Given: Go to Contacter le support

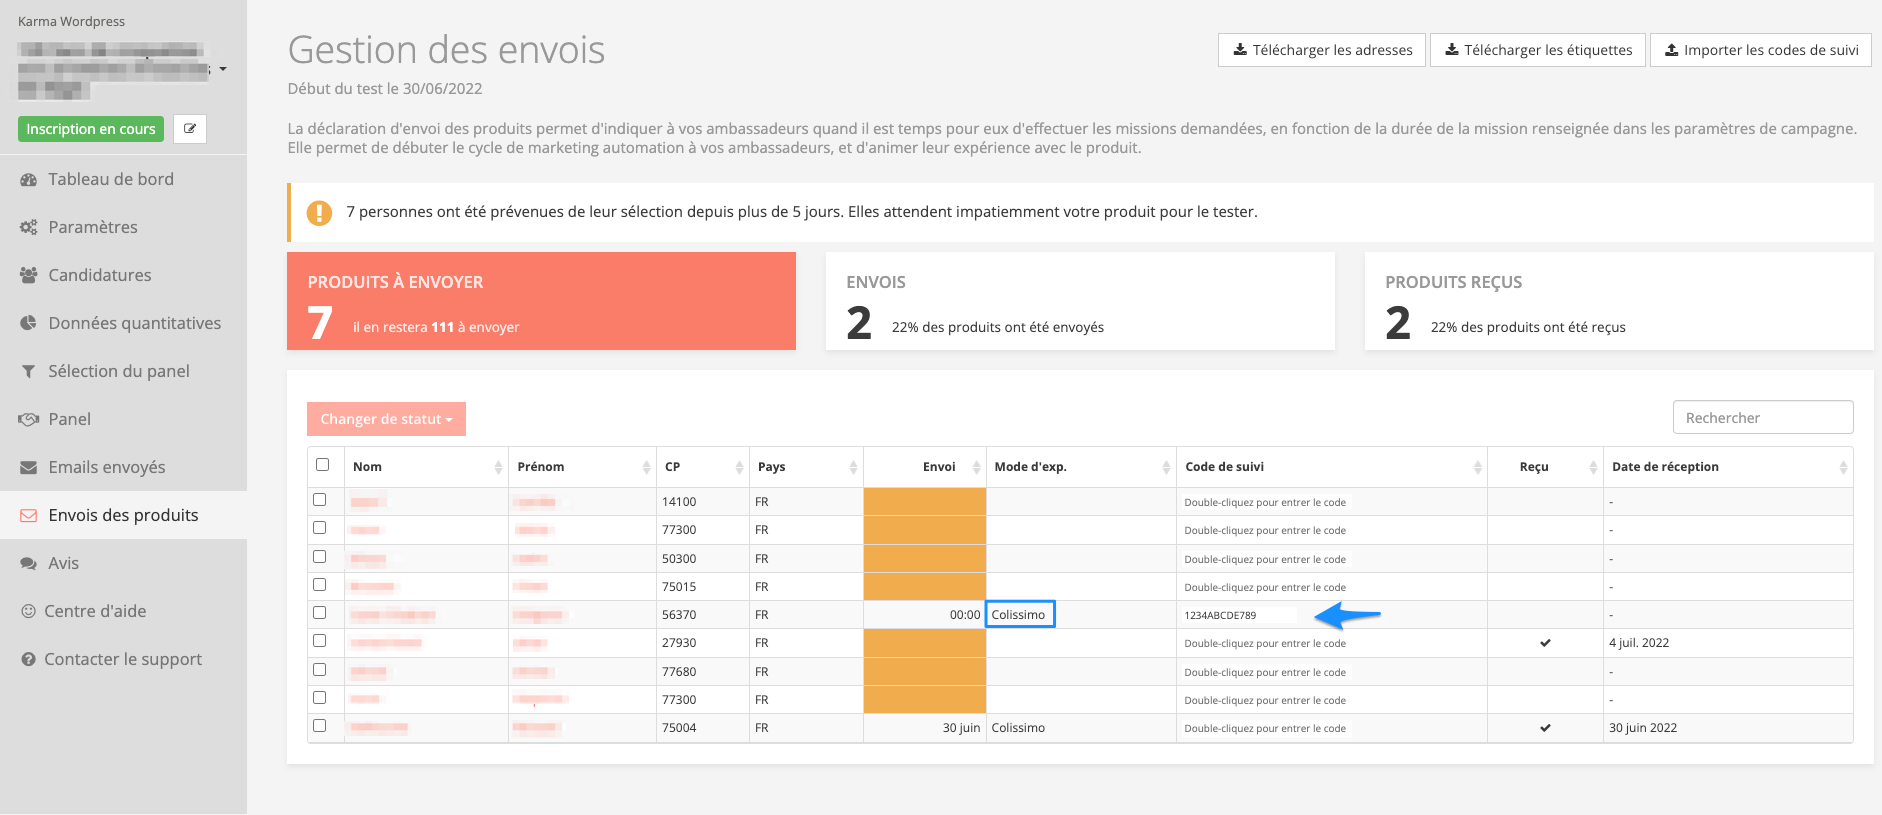Looking at the screenshot, I should [122, 659].
